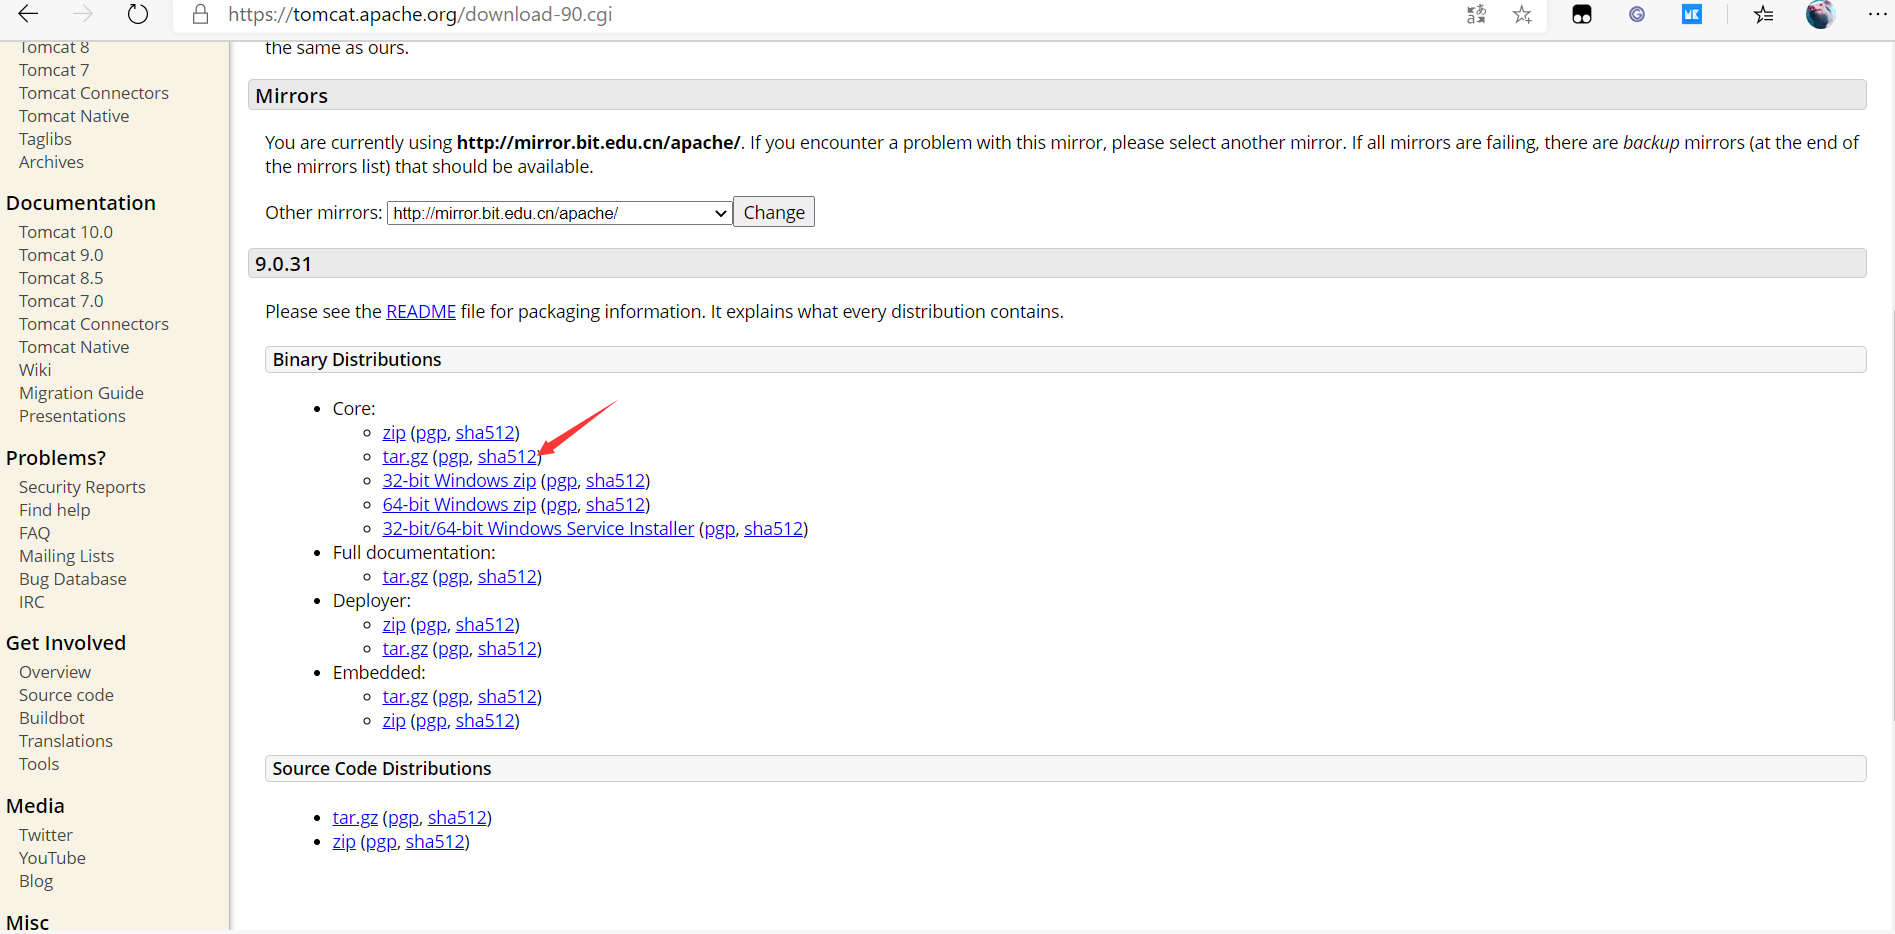Download 64-bit Windows zip
1895x934 pixels.
[x=459, y=505]
